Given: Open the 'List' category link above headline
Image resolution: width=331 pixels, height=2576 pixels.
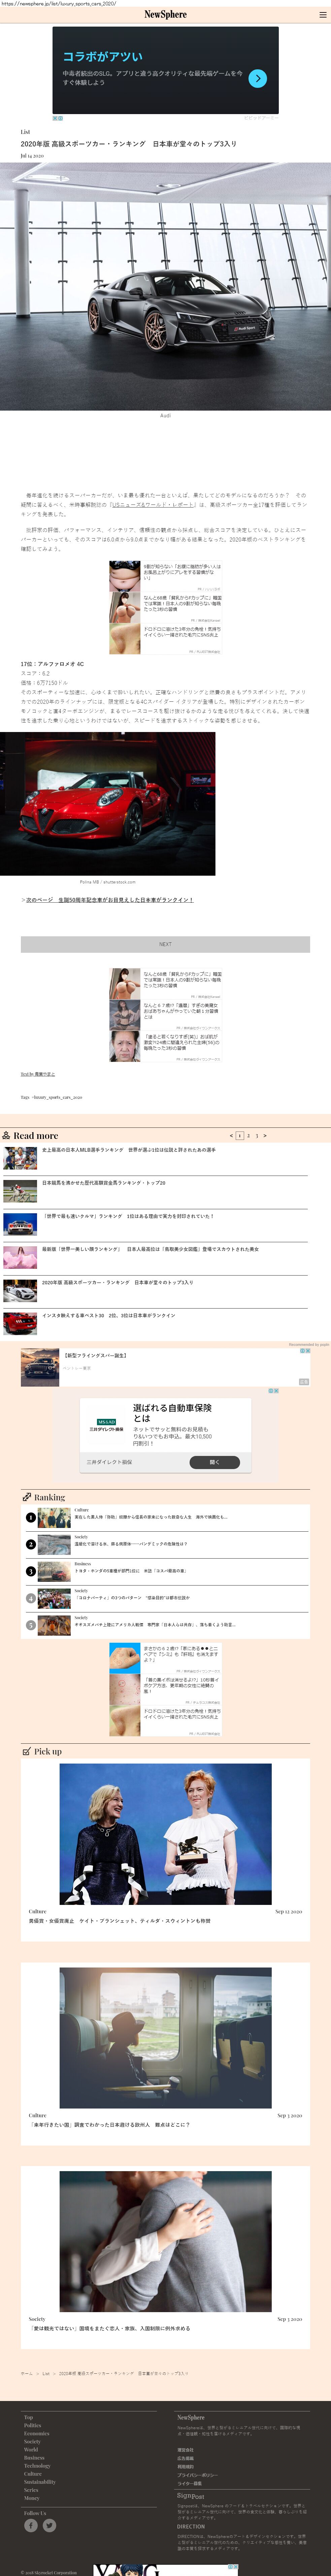Looking at the screenshot, I should [25, 132].
